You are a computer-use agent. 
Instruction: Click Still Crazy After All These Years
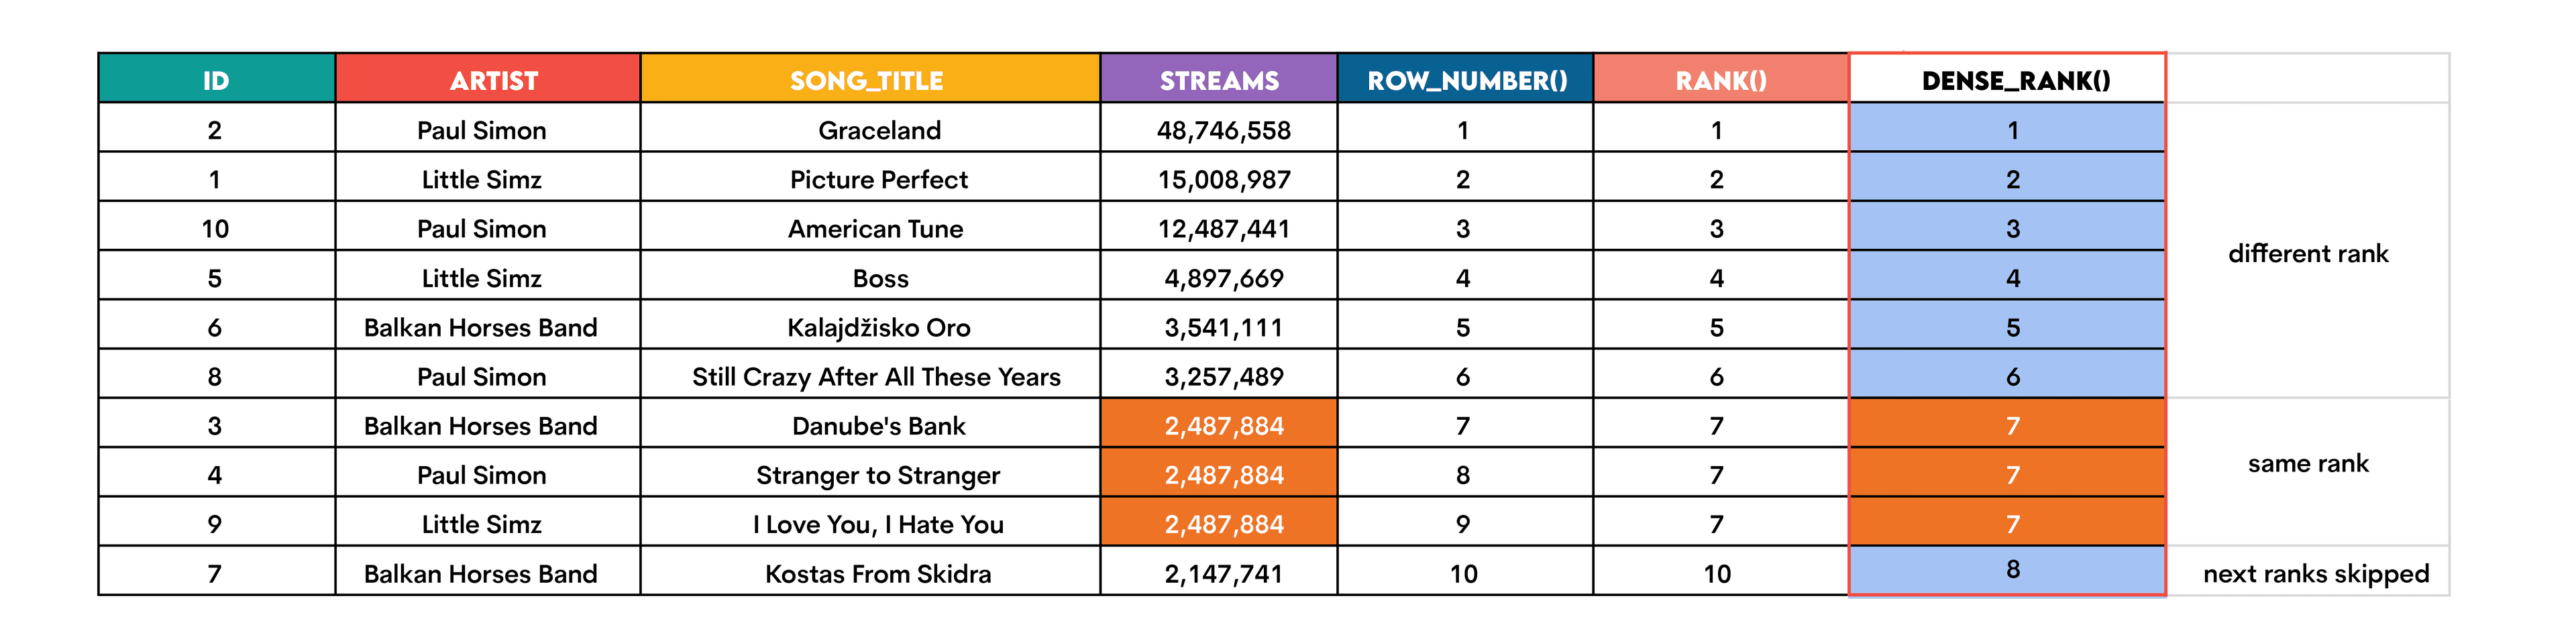[x=876, y=377]
